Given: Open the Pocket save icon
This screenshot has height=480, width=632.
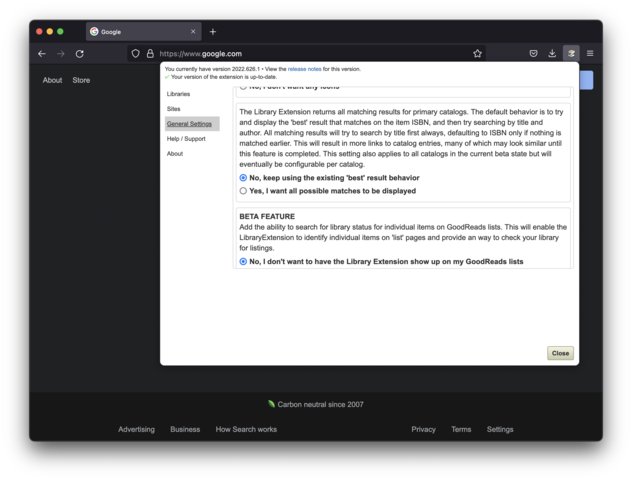Looking at the screenshot, I should click(x=533, y=53).
